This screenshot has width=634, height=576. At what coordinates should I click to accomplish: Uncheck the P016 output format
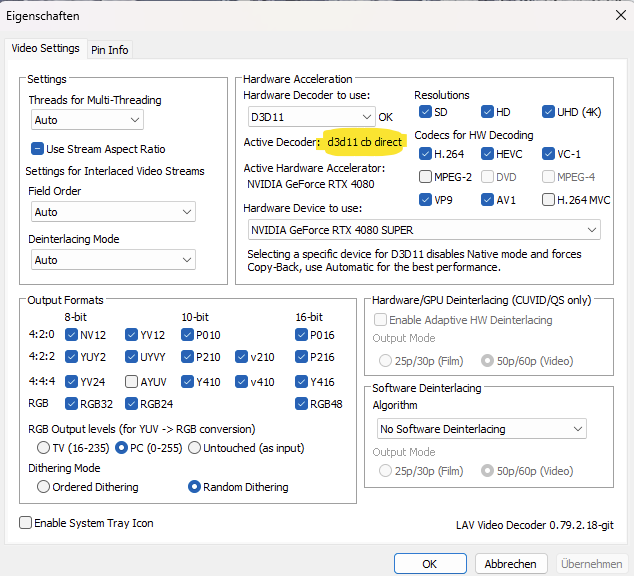301,335
